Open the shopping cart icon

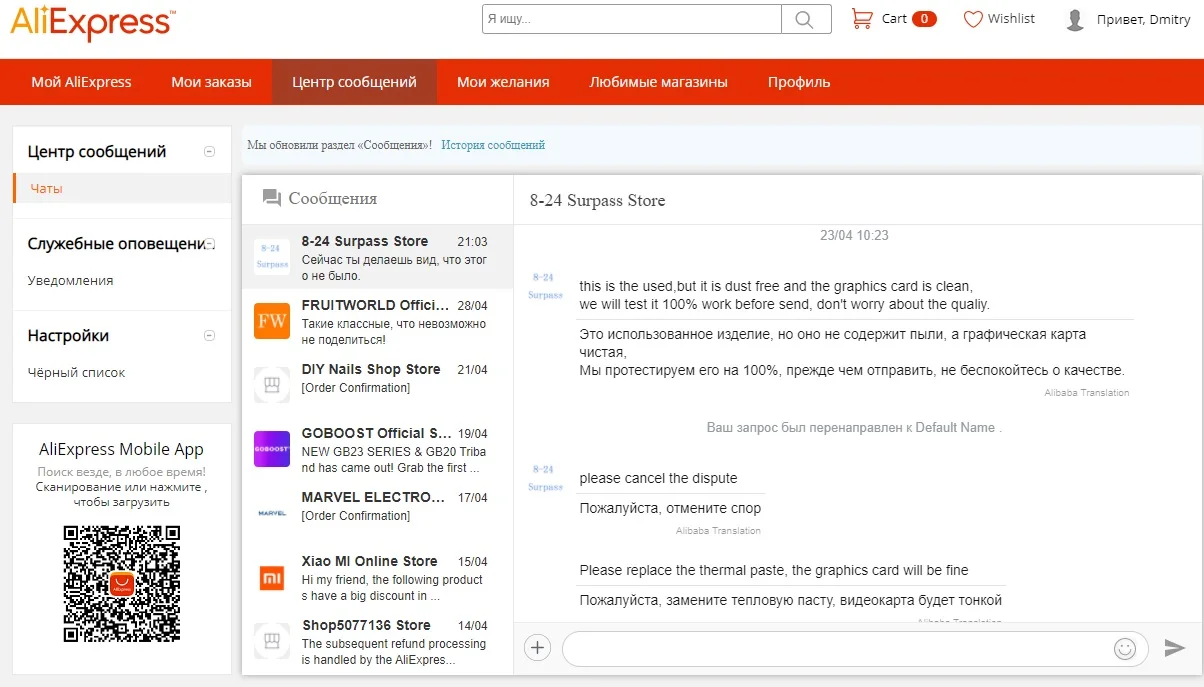click(861, 19)
